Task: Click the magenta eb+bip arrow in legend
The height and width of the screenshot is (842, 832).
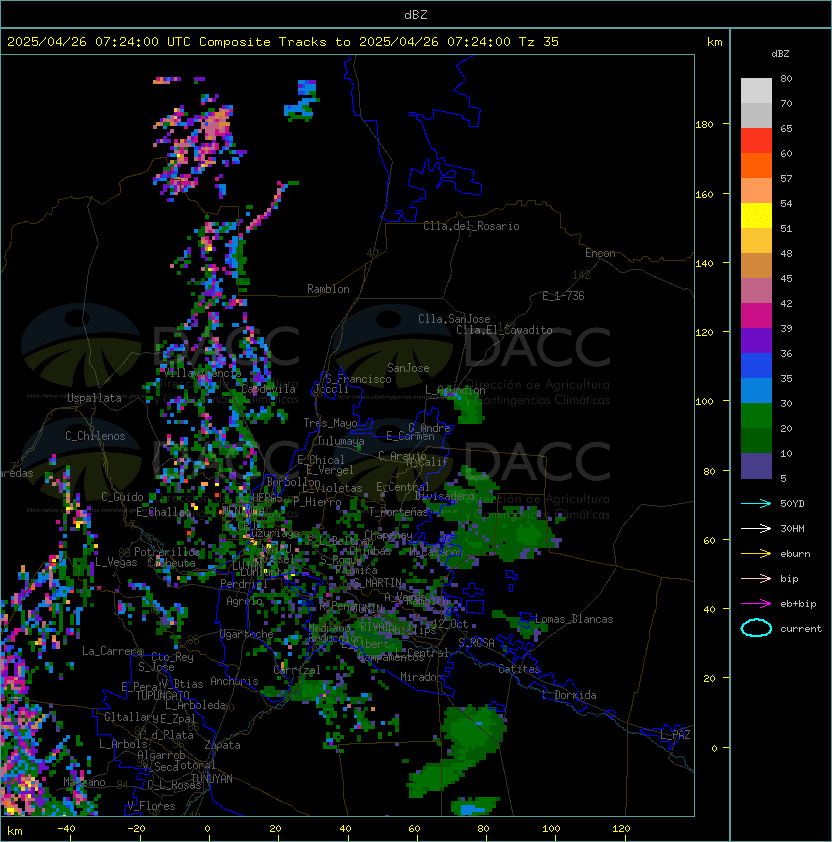Action: click(756, 604)
